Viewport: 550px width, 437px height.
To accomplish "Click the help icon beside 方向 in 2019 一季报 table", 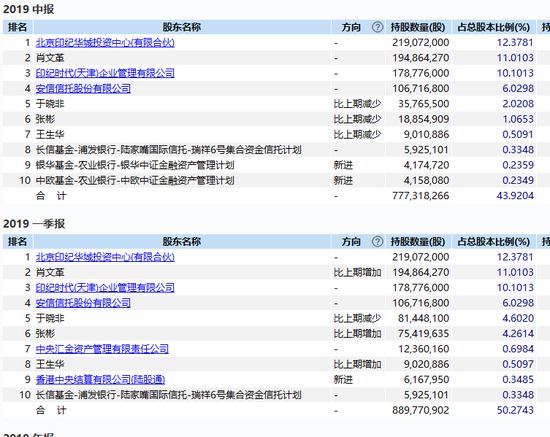I will pyautogui.click(x=377, y=241).
